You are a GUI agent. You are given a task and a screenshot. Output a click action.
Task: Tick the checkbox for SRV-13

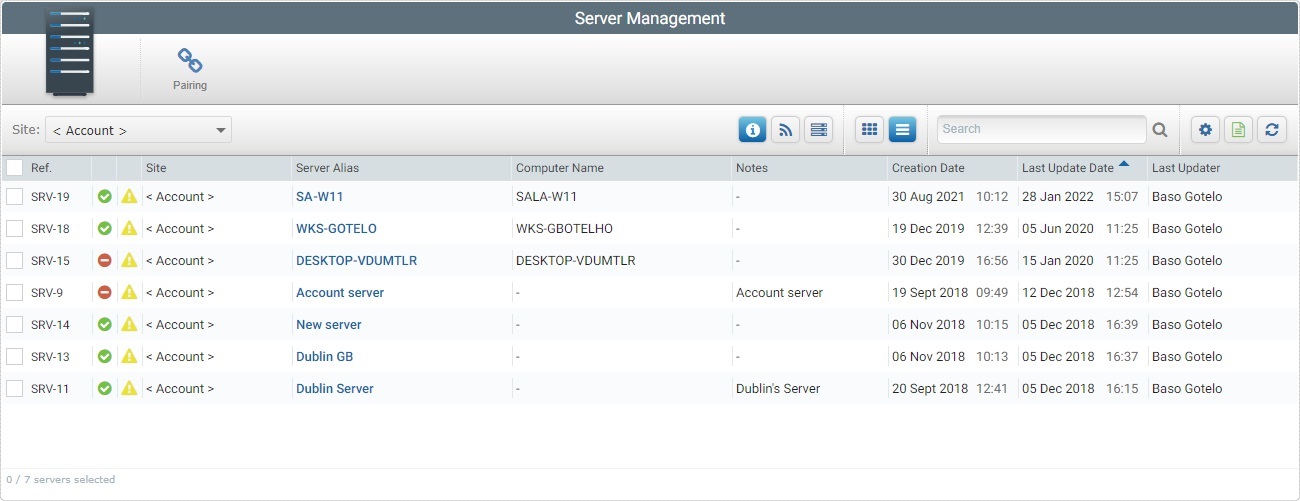tap(14, 357)
